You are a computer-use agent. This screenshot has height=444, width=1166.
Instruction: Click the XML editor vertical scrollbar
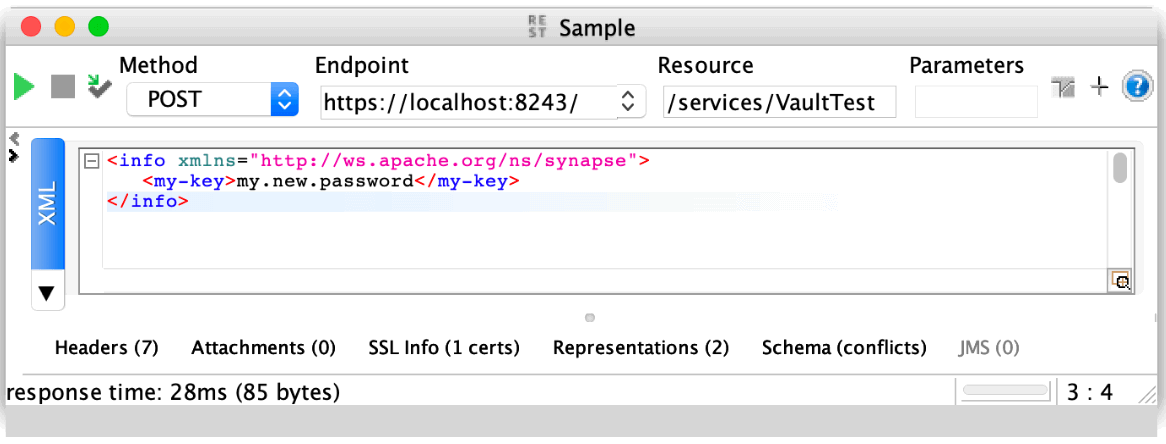[x=1120, y=168]
